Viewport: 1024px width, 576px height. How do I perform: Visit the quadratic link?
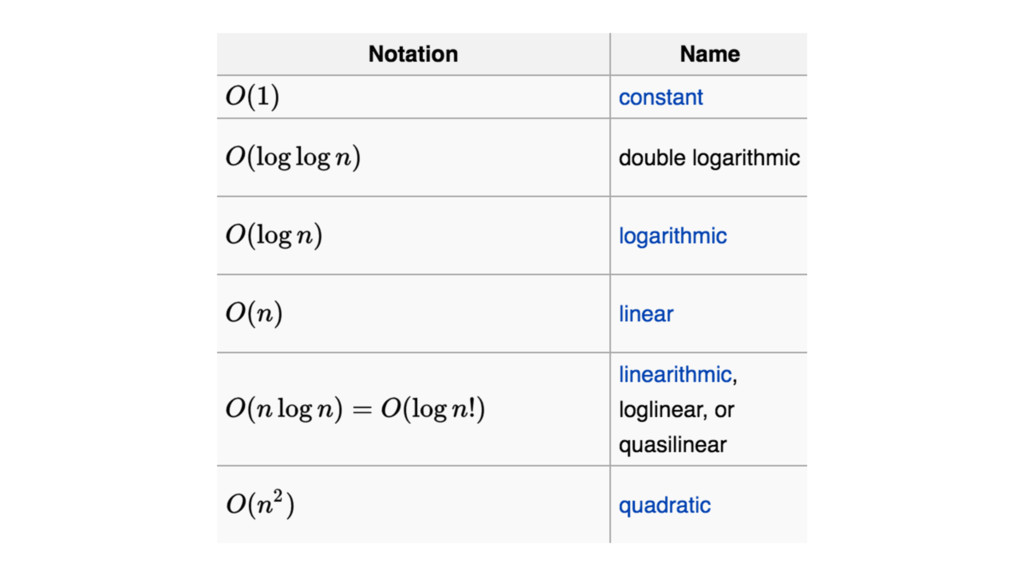664,505
